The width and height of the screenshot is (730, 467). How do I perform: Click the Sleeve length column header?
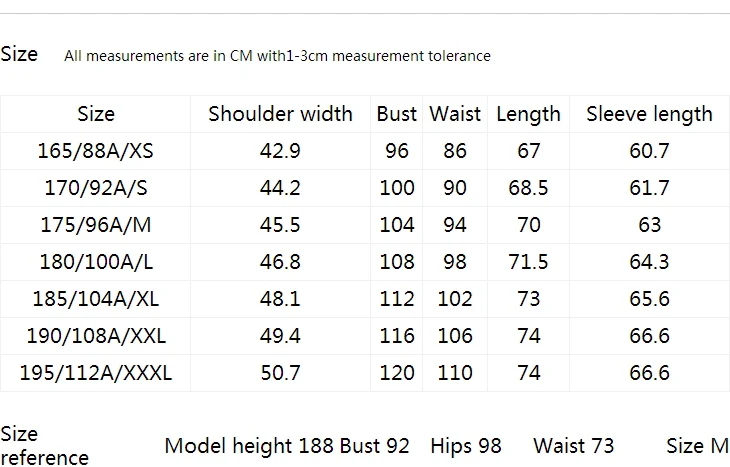pyautogui.click(x=649, y=114)
